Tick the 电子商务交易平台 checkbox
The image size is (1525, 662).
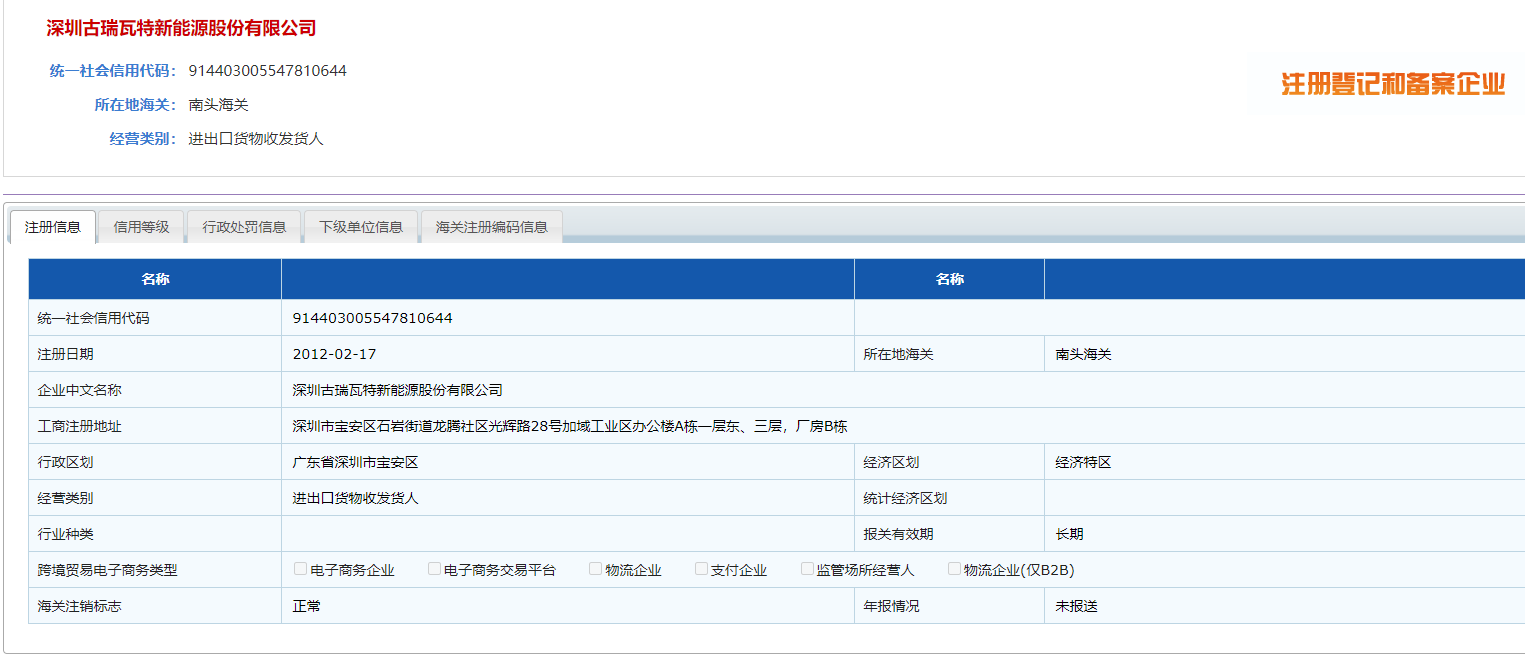coord(434,569)
